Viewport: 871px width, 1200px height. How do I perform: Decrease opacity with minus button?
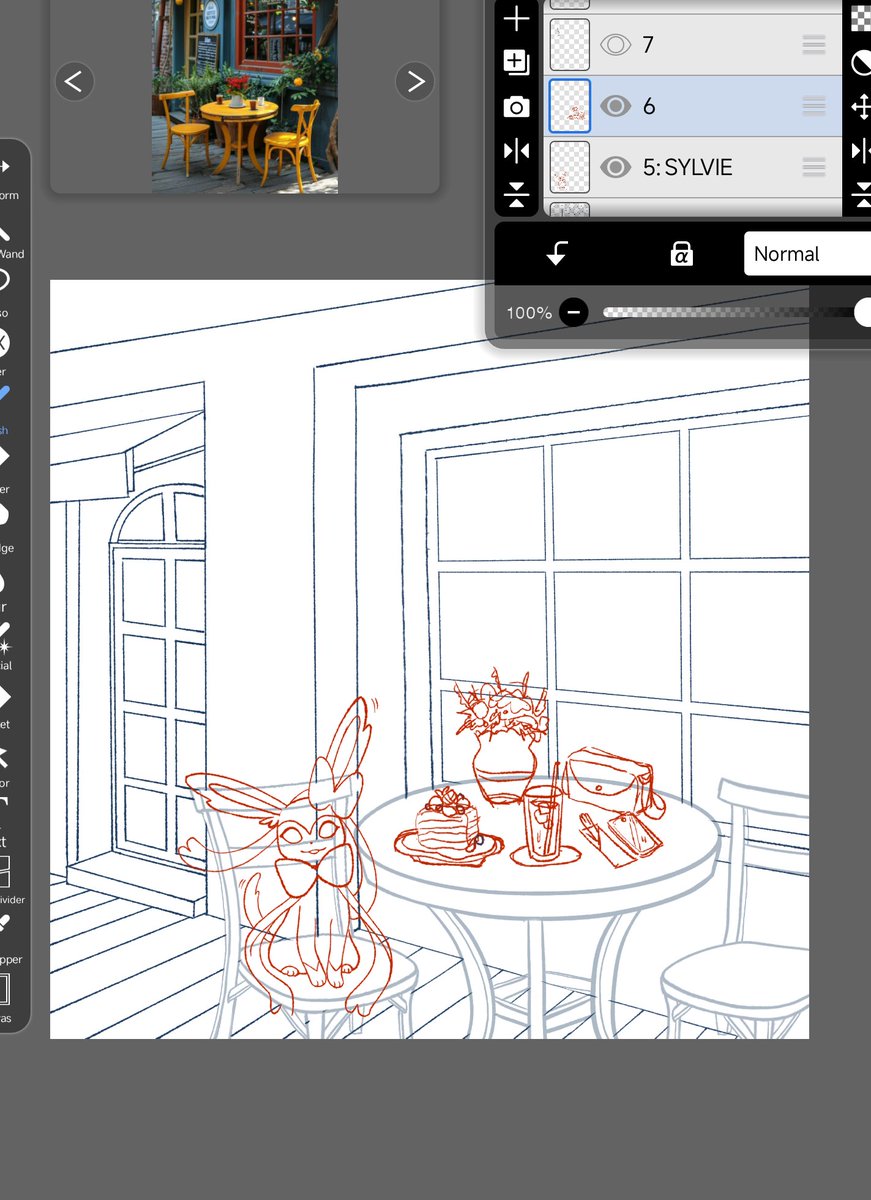click(573, 313)
